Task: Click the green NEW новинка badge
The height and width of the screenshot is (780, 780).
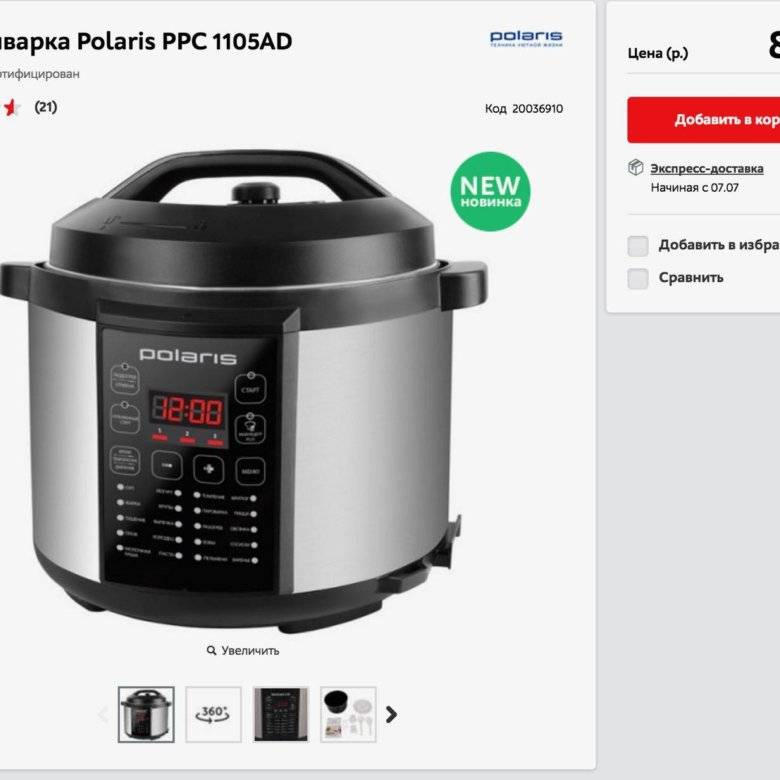Action: [x=490, y=192]
